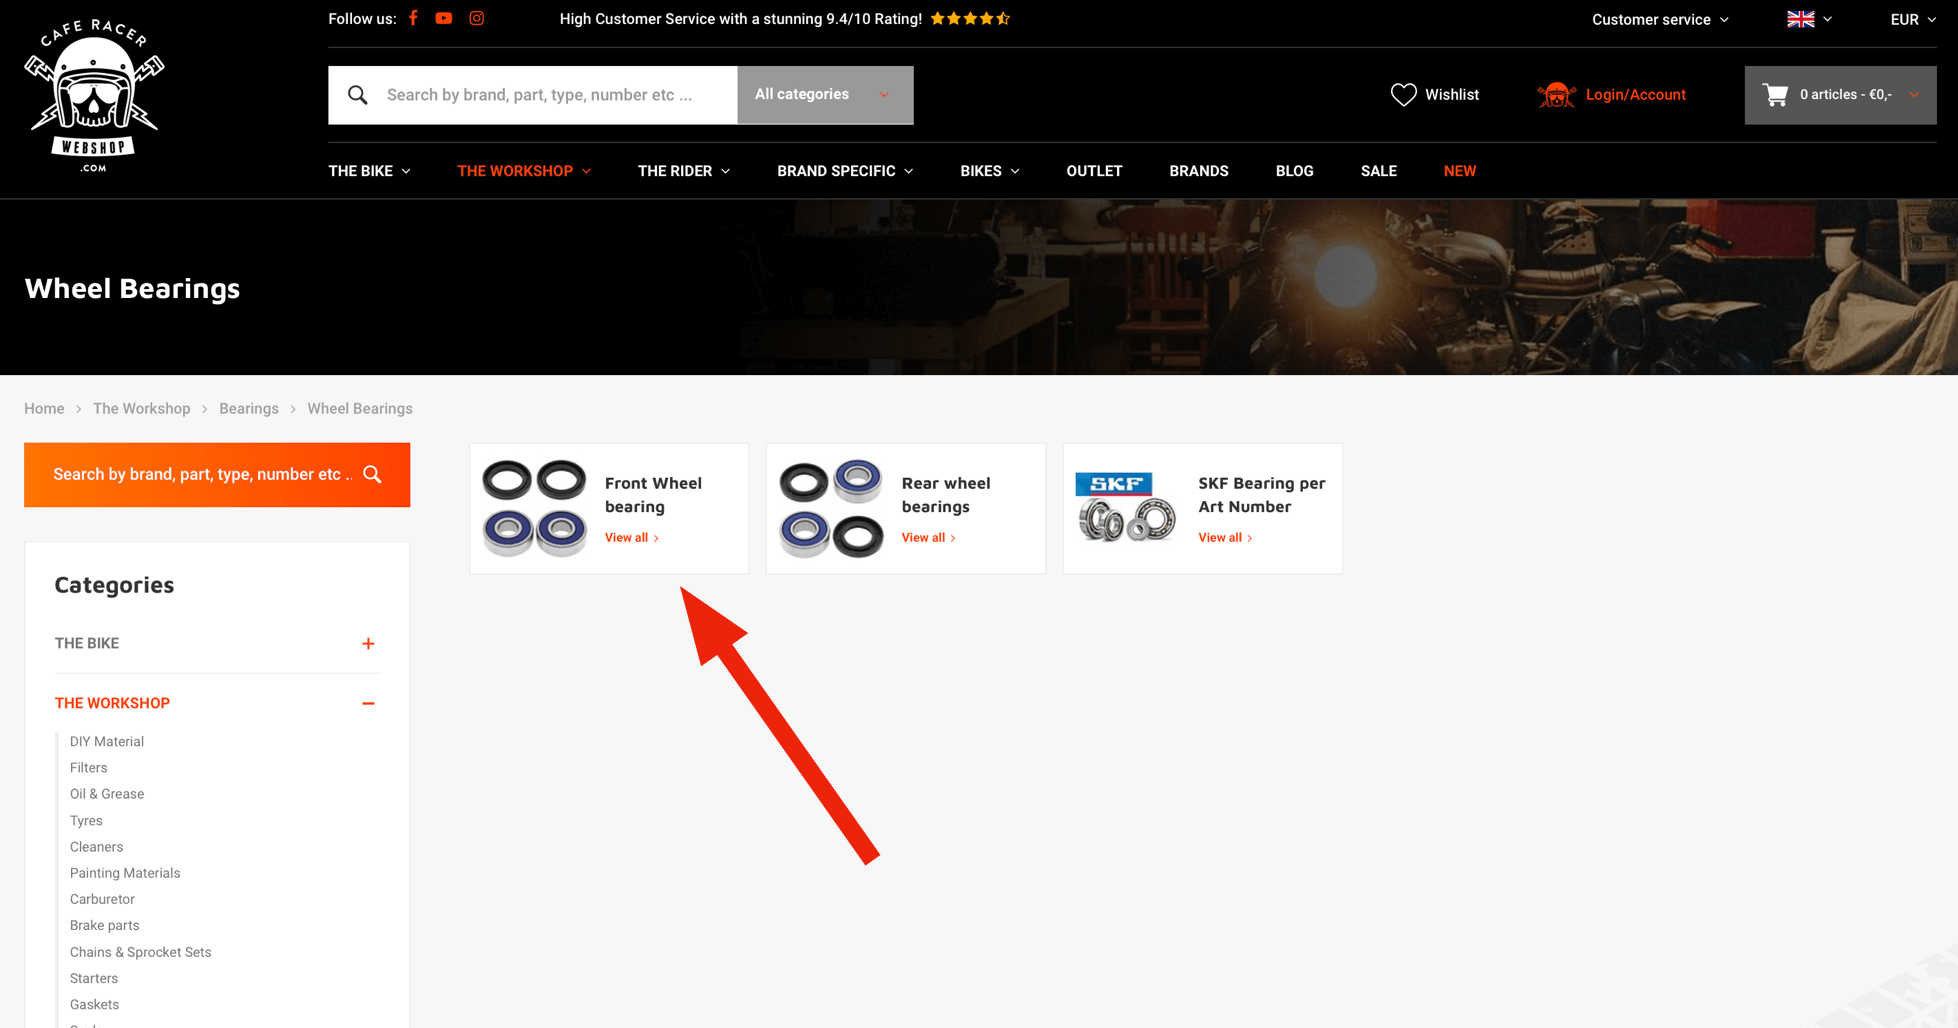Click the magnifier in the orange search box
1958x1028 pixels.
click(373, 474)
